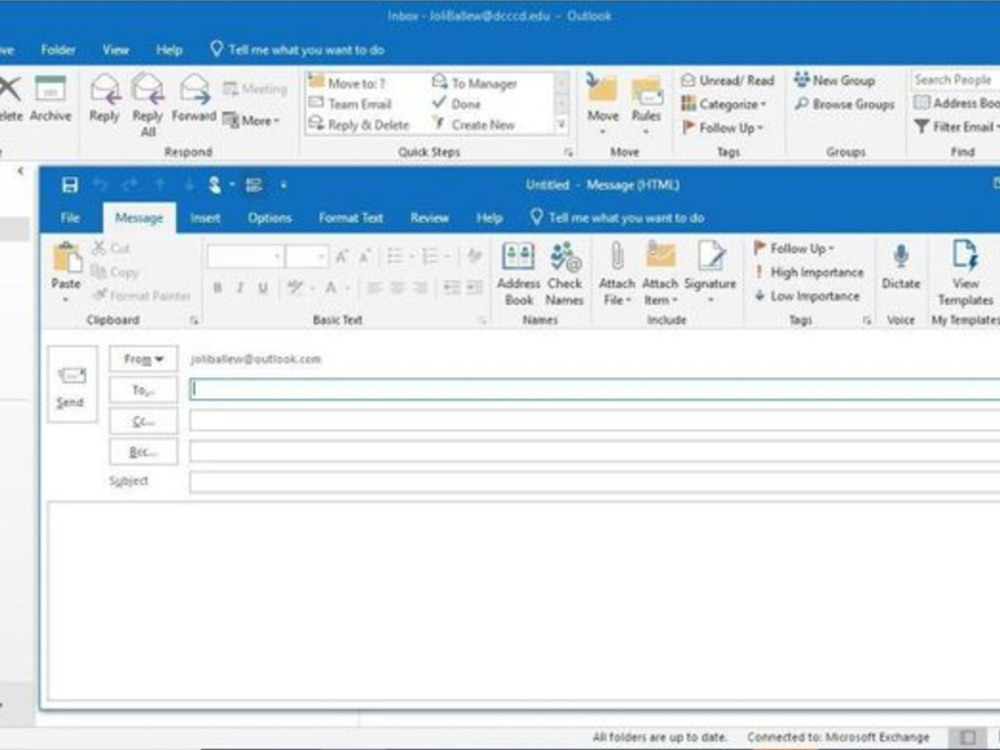Screen dimensions: 1000x750
Task: Click New Group button
Action: 835,80
